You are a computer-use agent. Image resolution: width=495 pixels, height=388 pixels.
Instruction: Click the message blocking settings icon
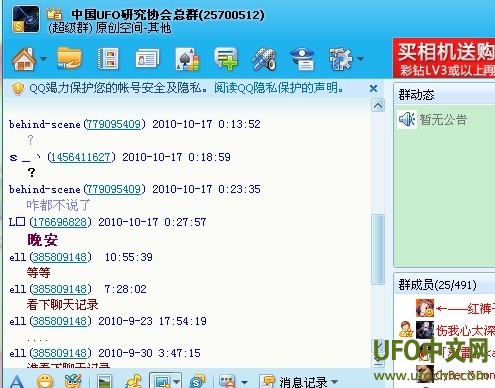pyautogui.click(x=228, y=382)
